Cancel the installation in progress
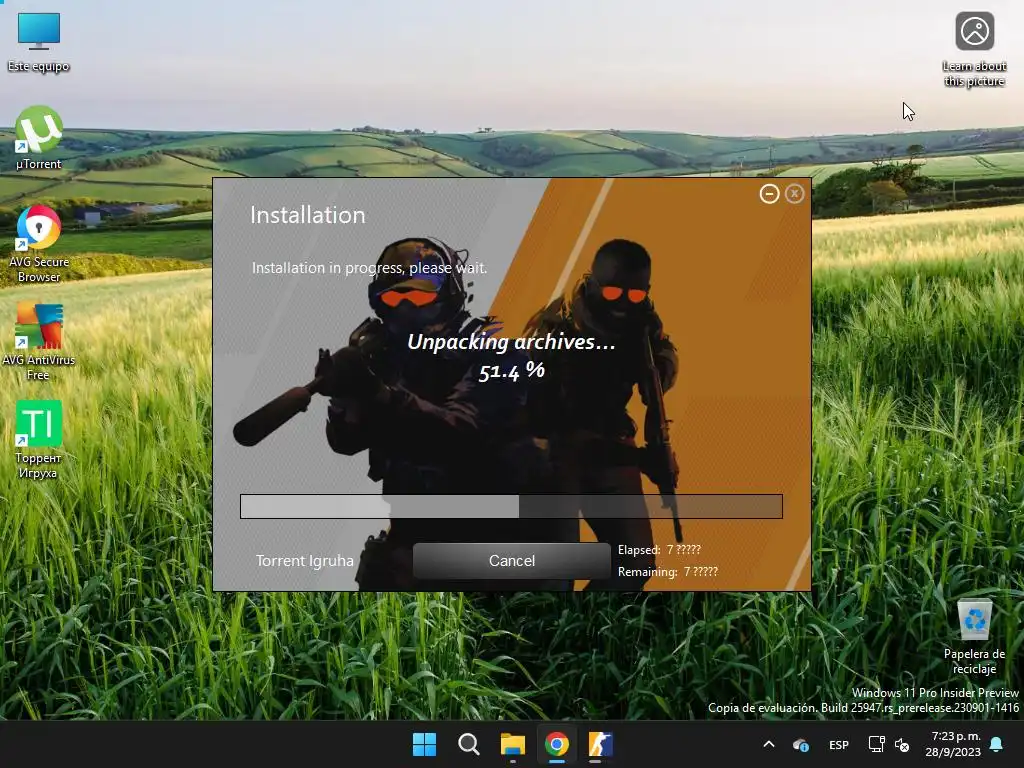The height and width of the screenshot is (768, 1024). [511, 561]
